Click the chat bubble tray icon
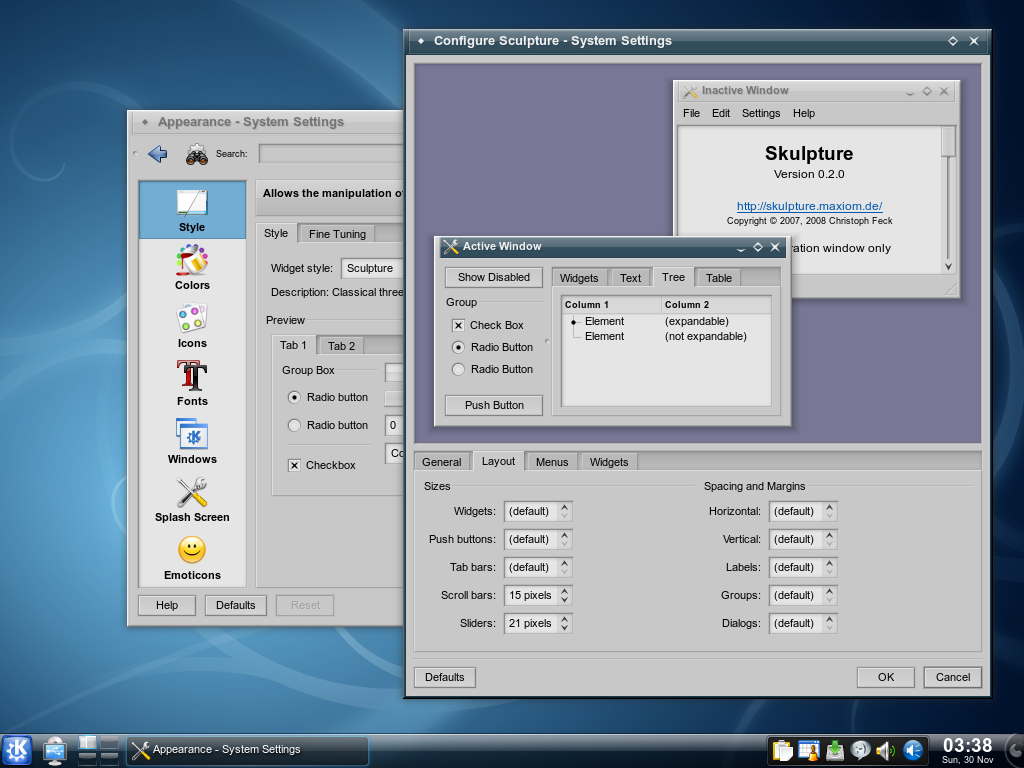This screenshot has width=1024, height=768. click(860, 750)
